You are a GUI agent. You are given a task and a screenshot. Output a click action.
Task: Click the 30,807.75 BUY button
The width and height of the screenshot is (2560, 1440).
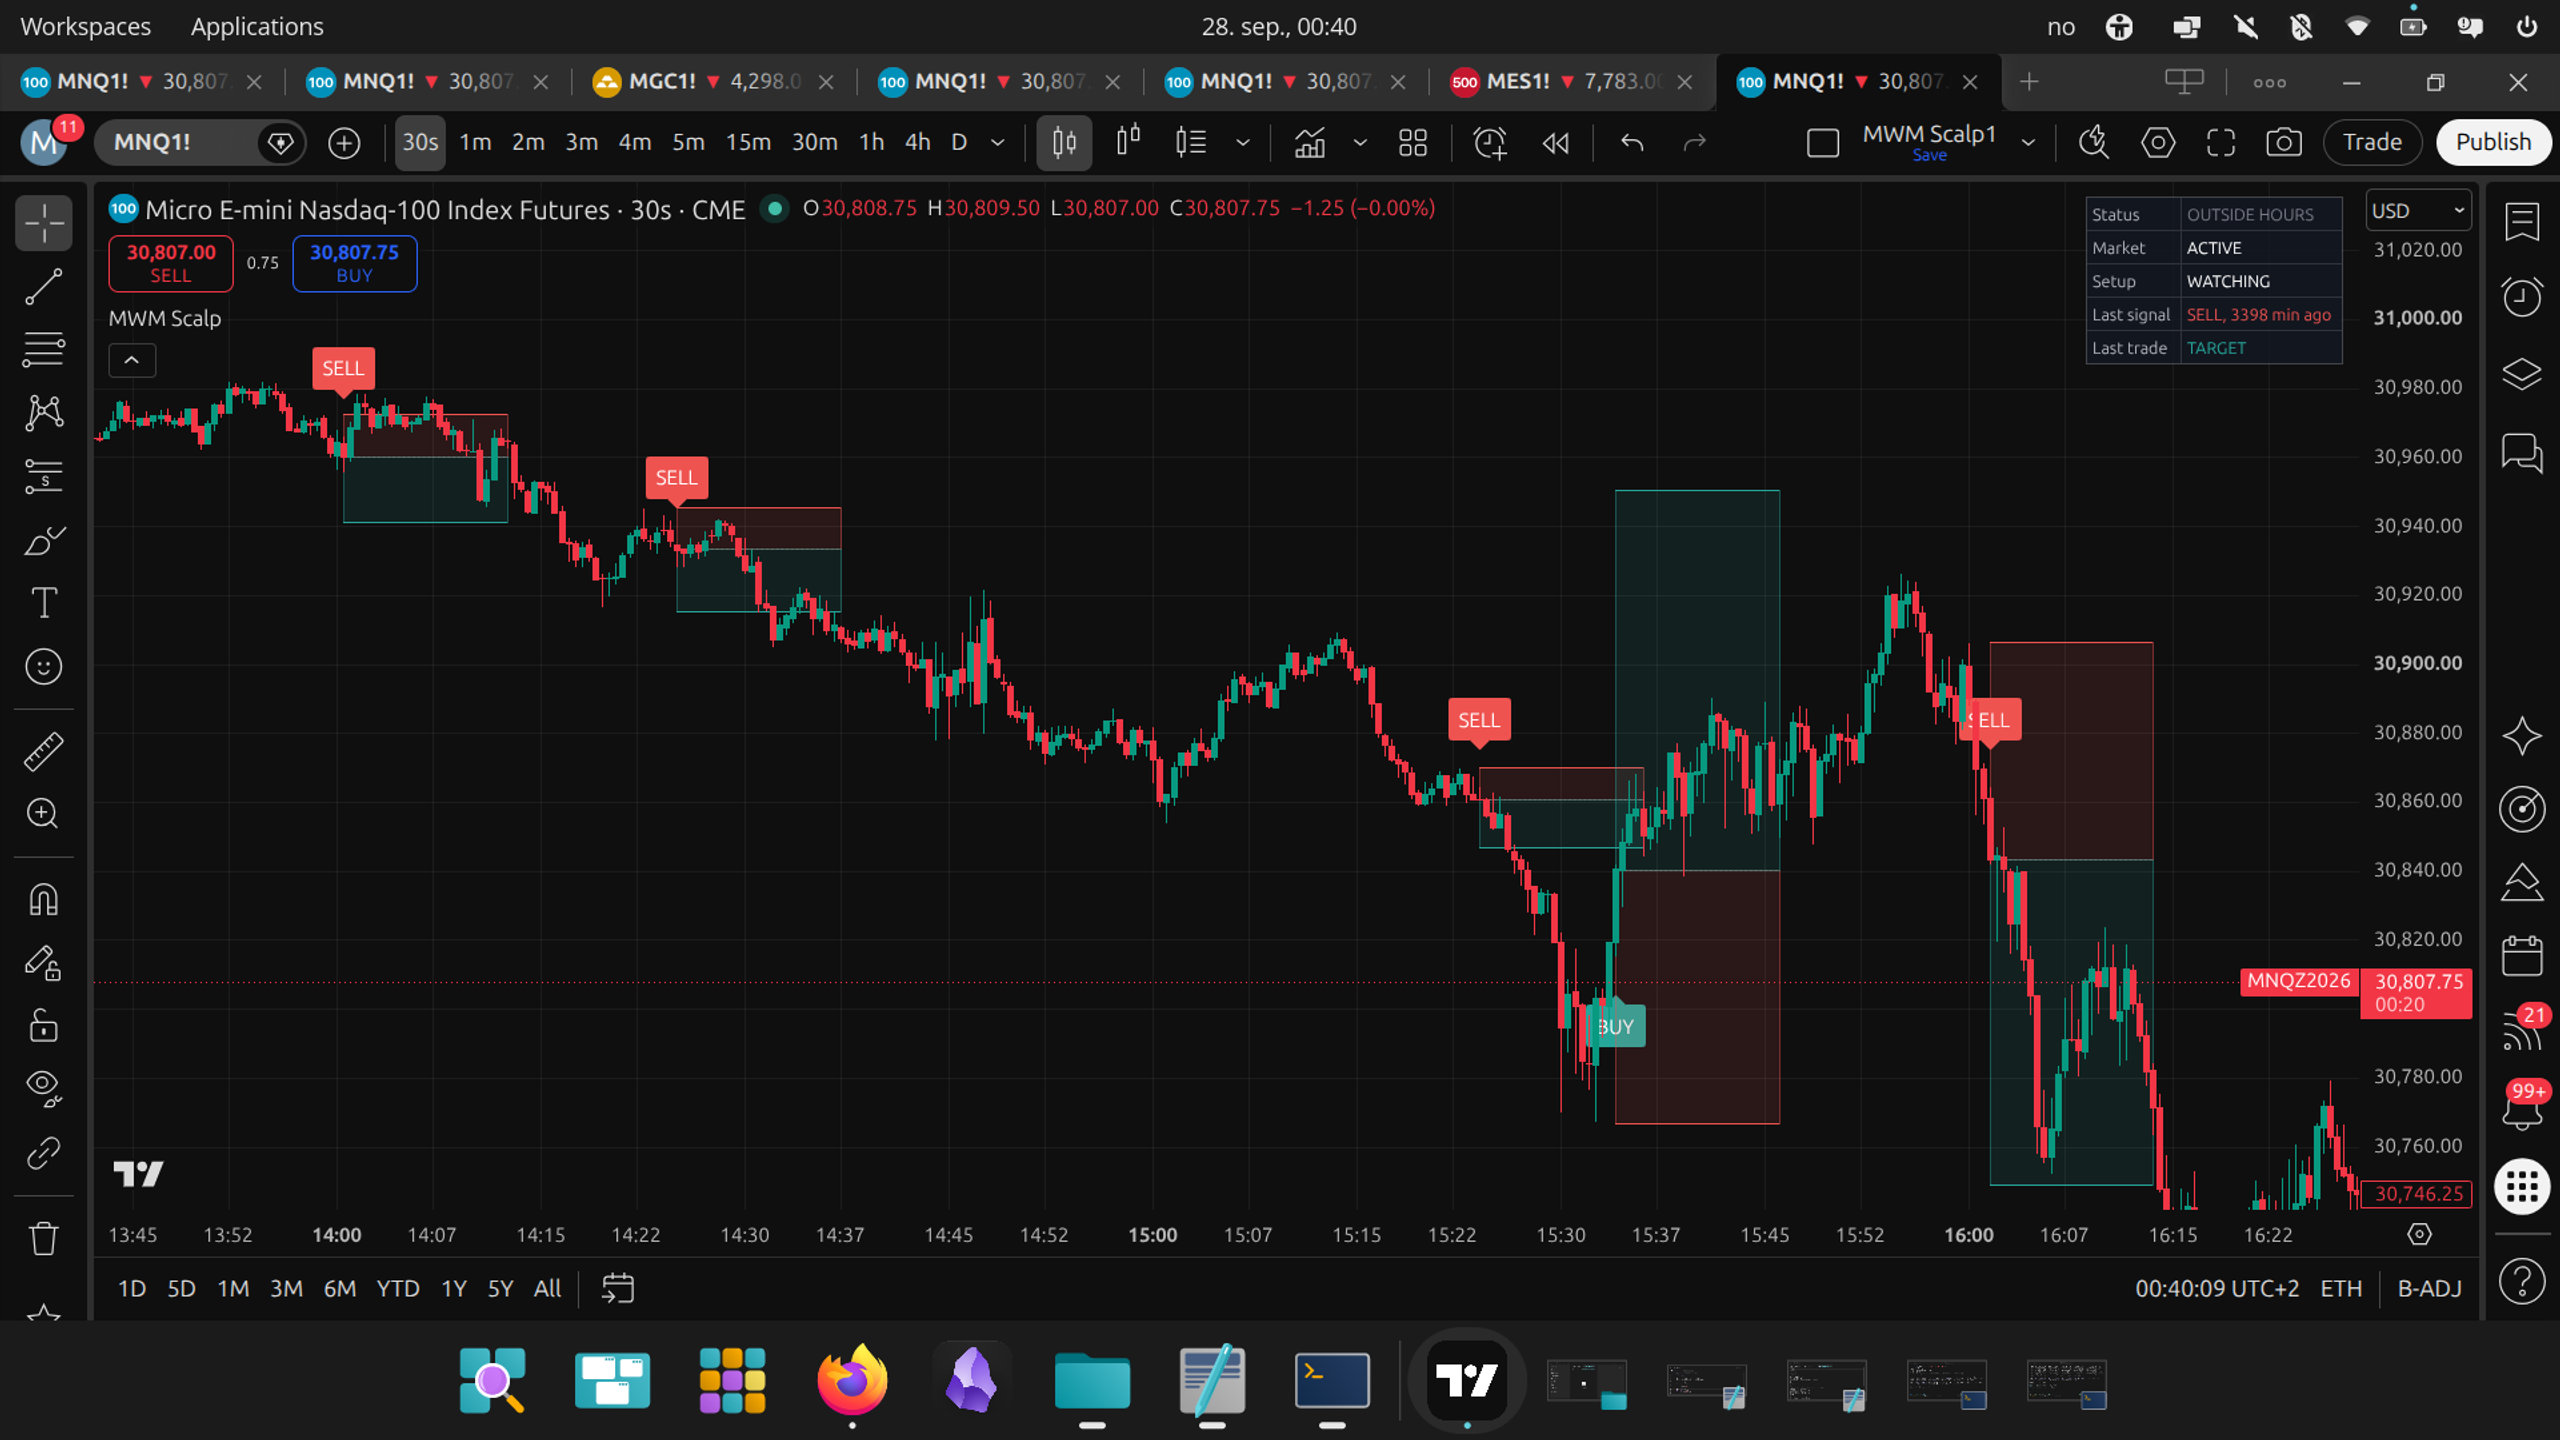[x=354, y=263]
